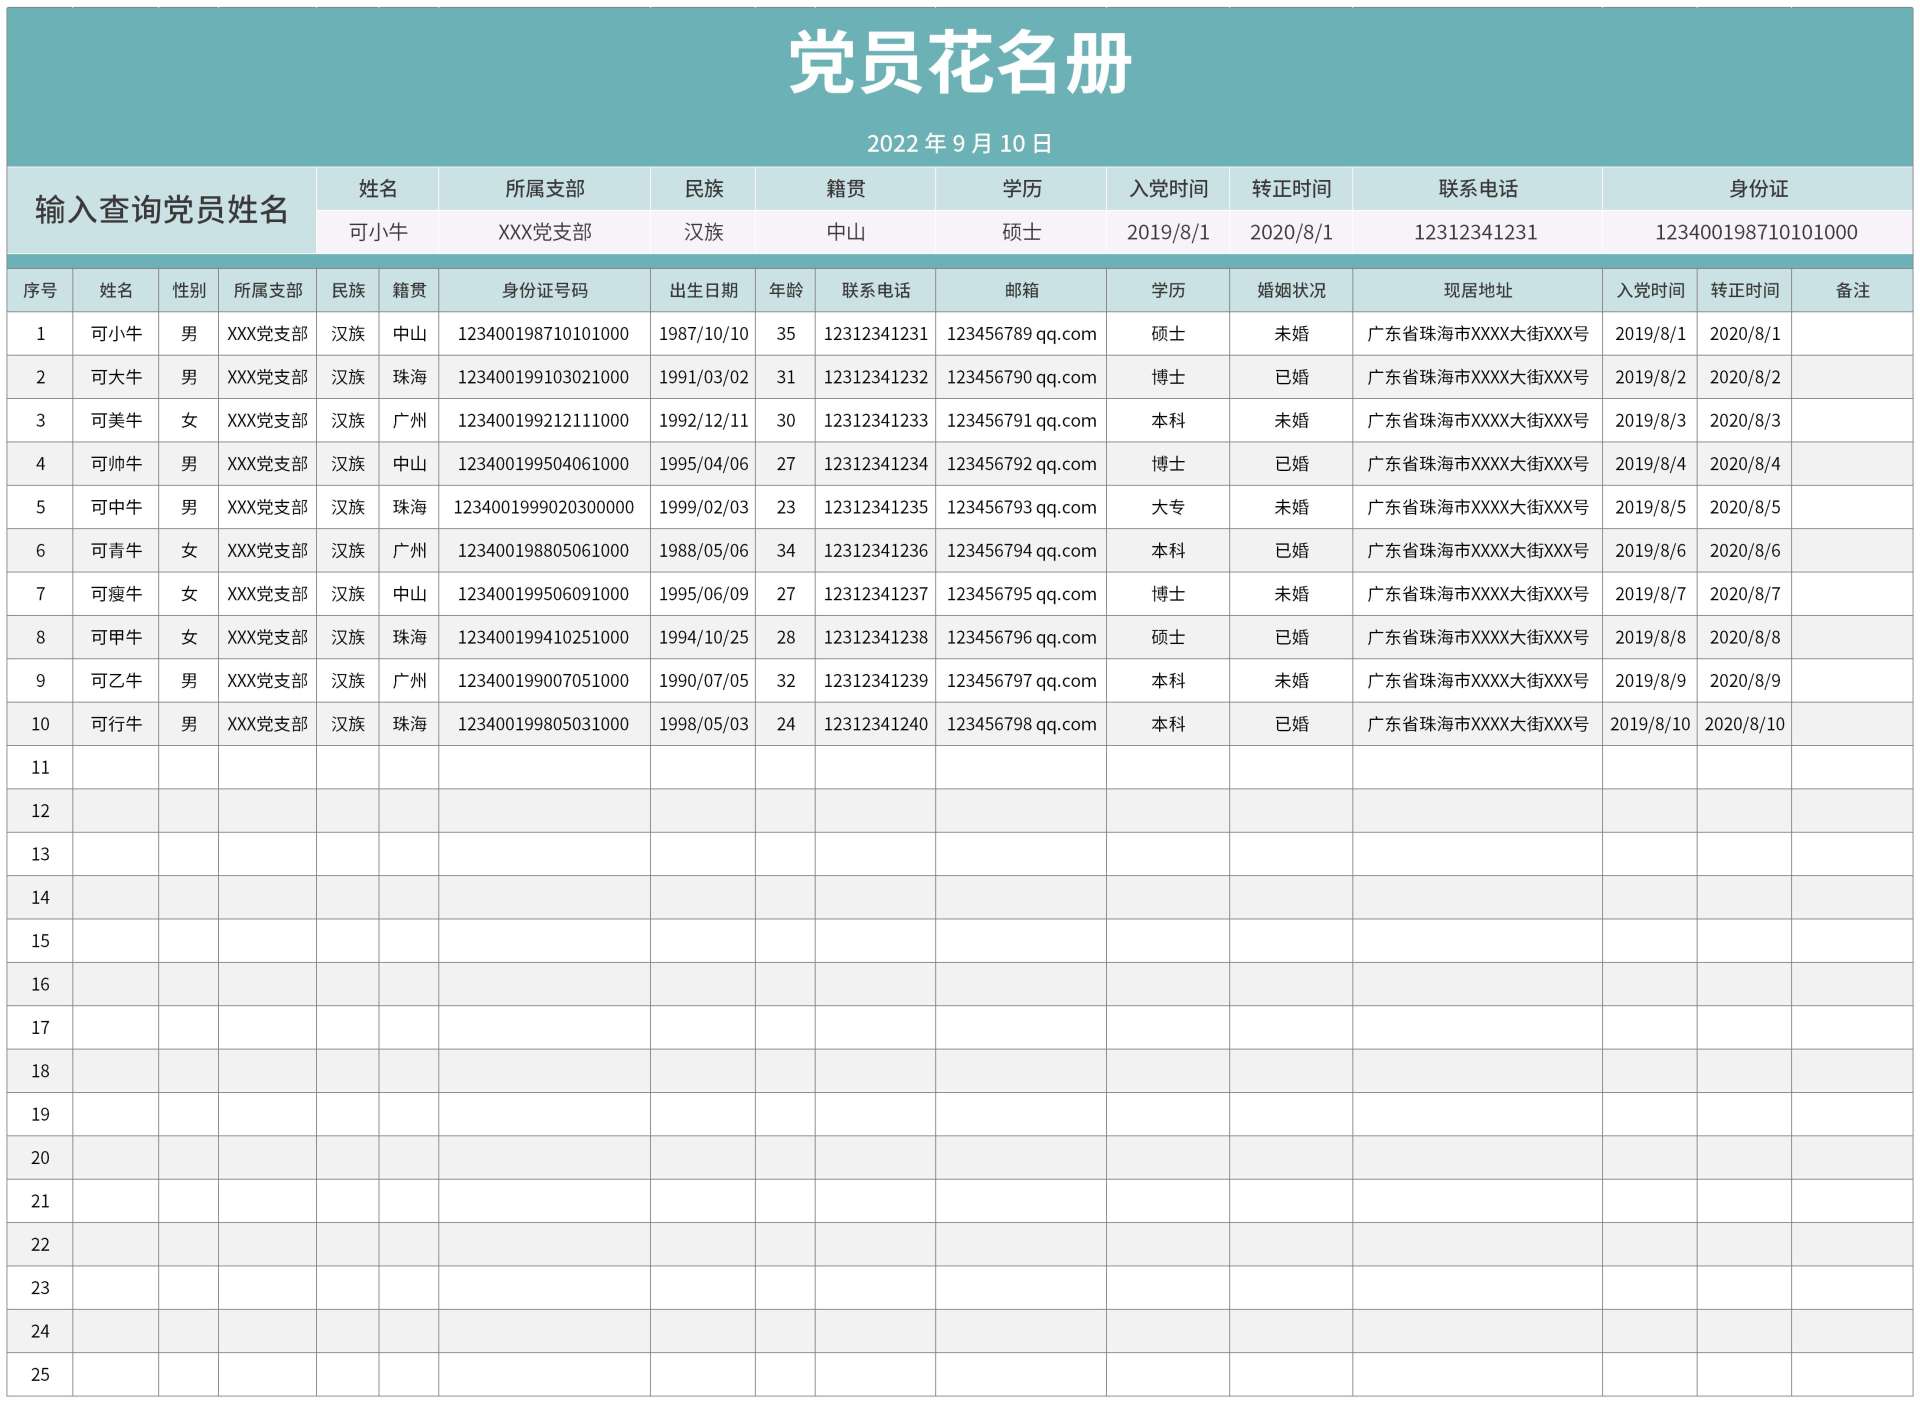Click row number 25
The width and height of the screenshot is (1920, 1403).
40,1375
